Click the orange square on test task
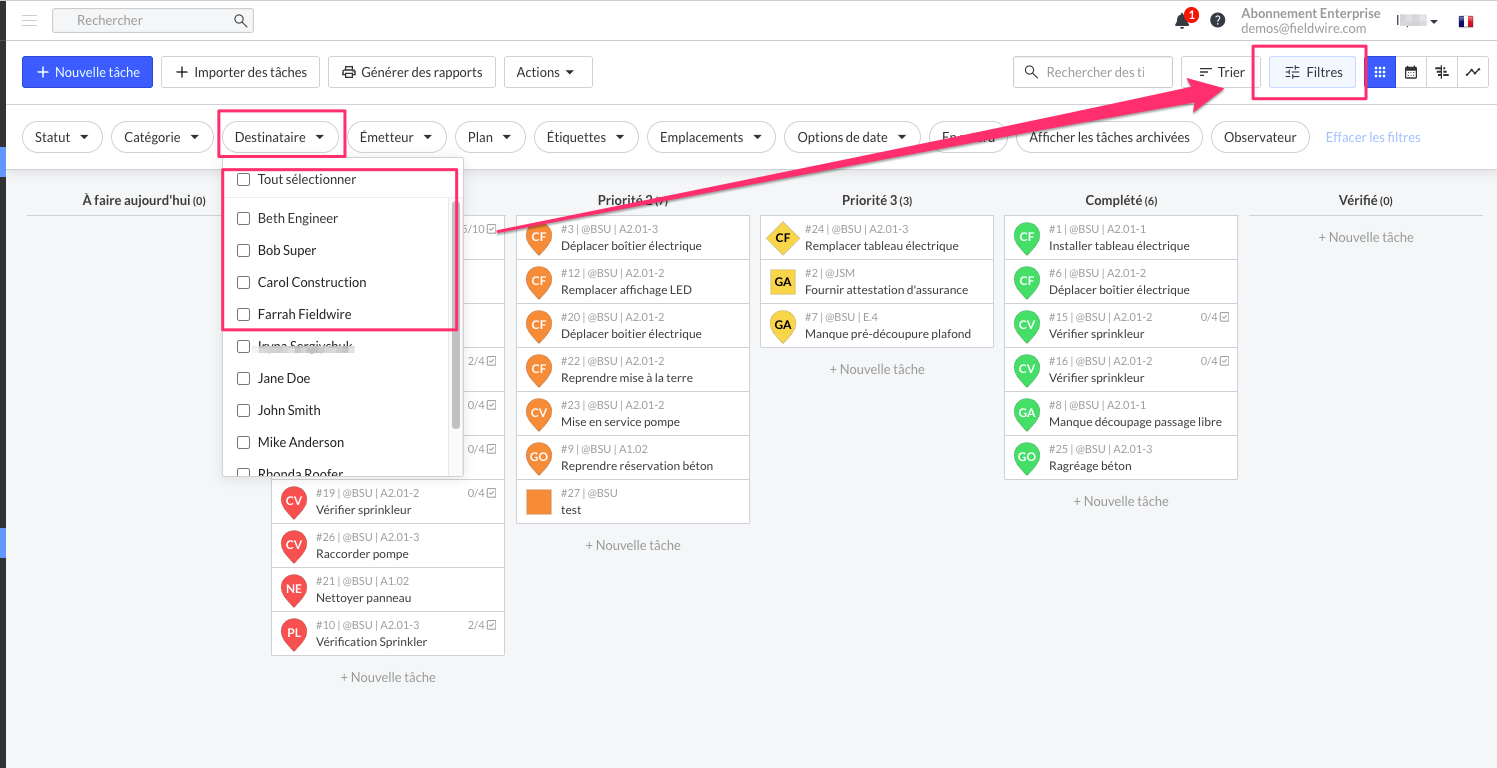The width and height of the screenshot is (1497, 768). [x=539, y=501]
